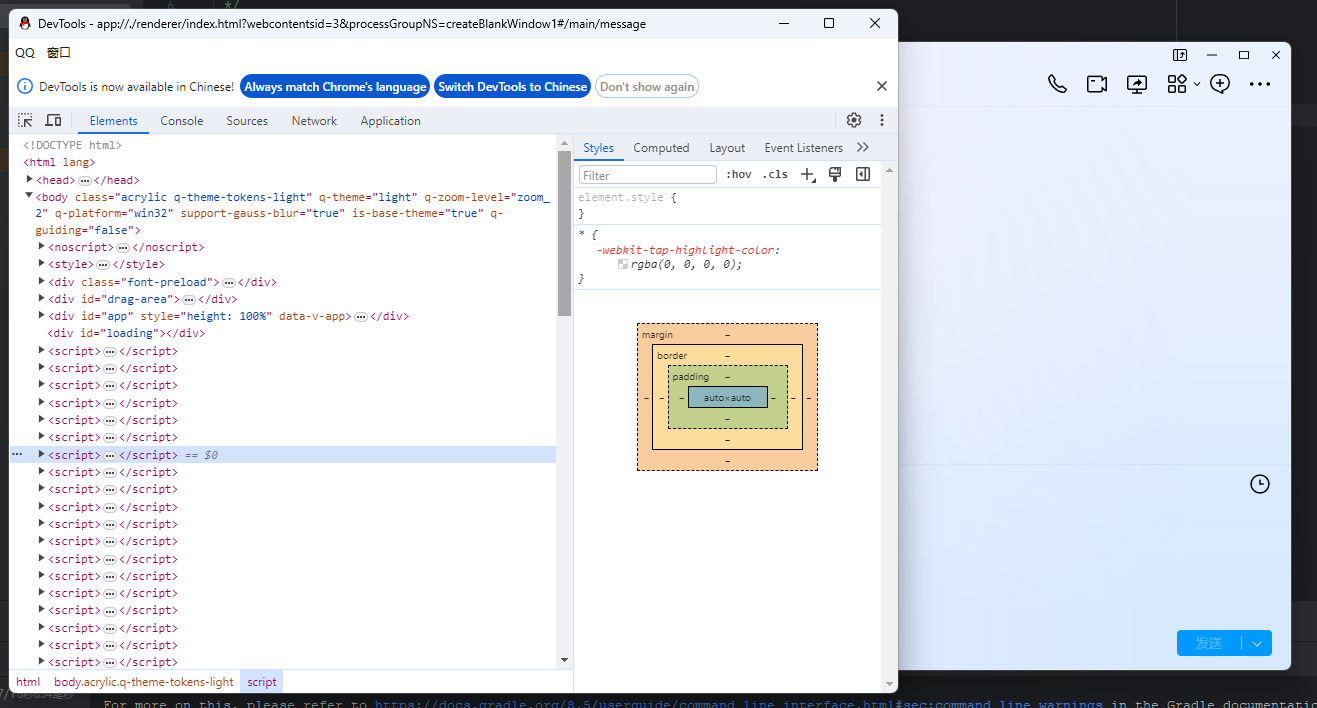This screenshot has width=1317, height=708.
Task: Toggle the device toolbar icon
Action: (x=53, y=120)
